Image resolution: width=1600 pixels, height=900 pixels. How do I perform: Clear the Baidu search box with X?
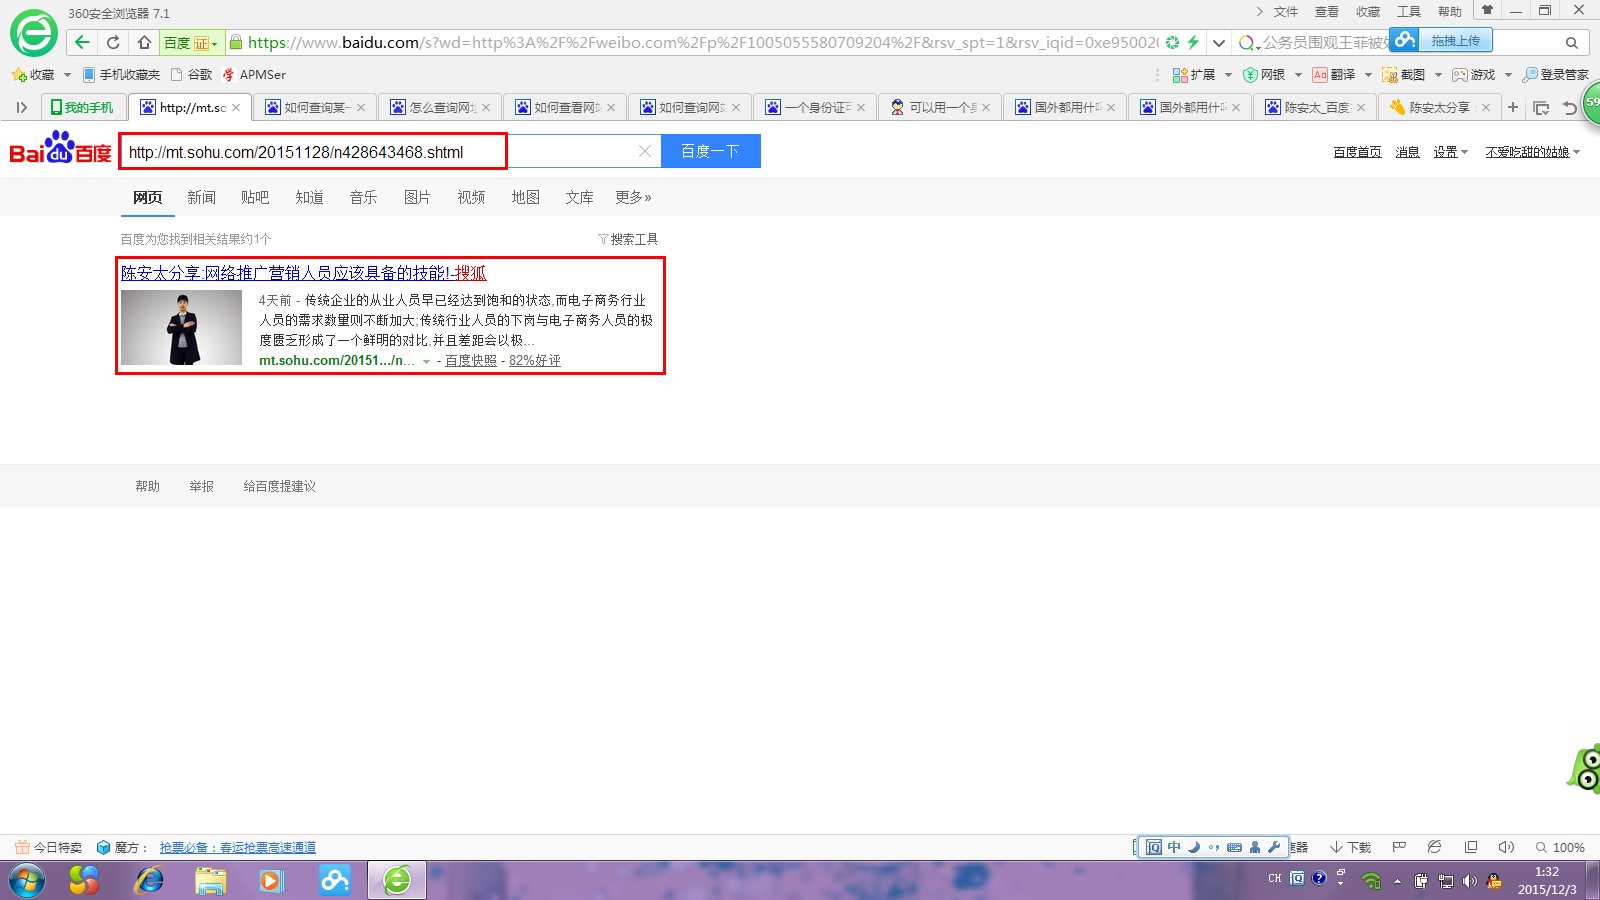pos(645,151)
